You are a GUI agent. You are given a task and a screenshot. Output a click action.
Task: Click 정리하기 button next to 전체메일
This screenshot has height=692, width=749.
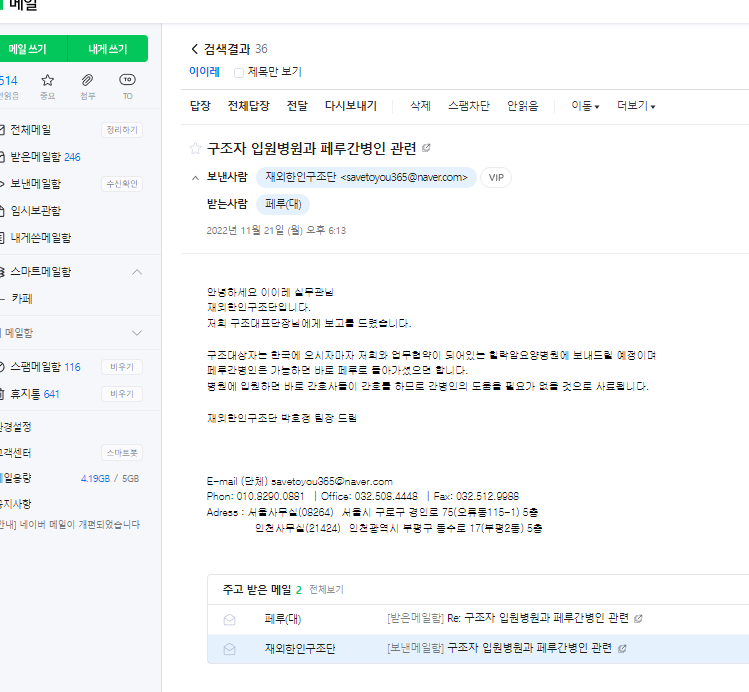click(x=122, y=130)
